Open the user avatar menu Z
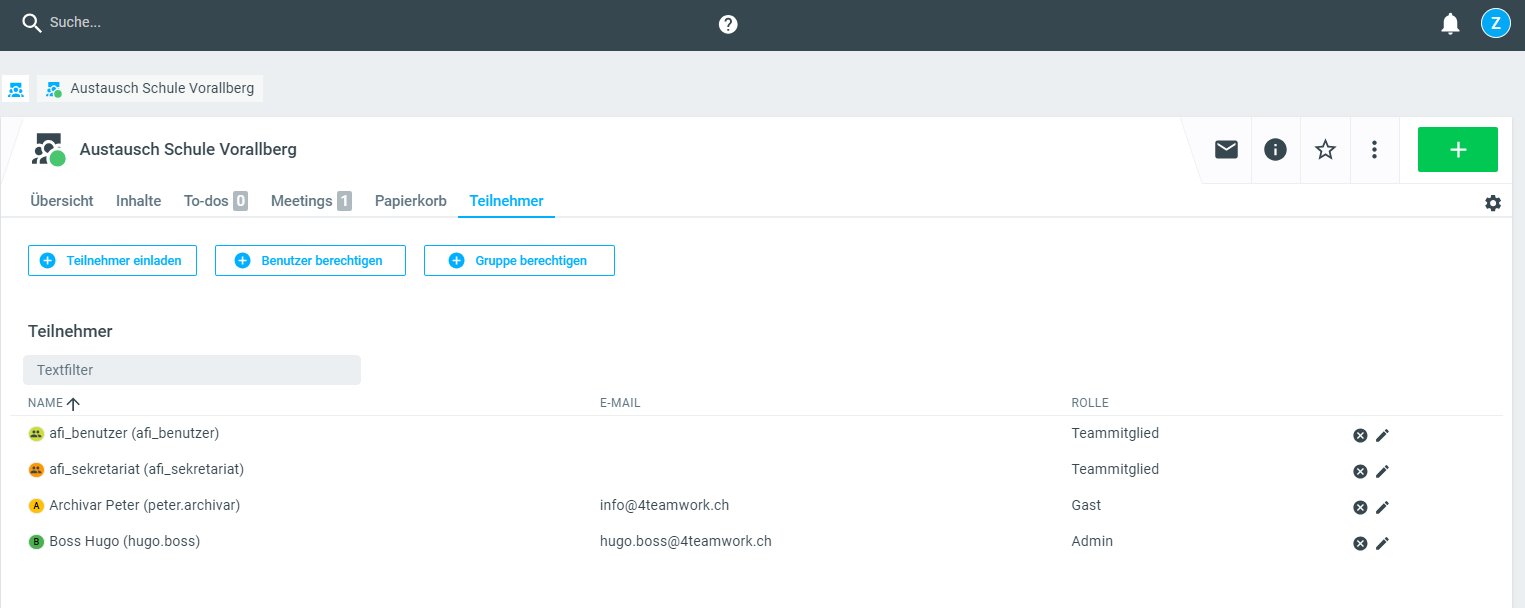 coord(1495,24)
